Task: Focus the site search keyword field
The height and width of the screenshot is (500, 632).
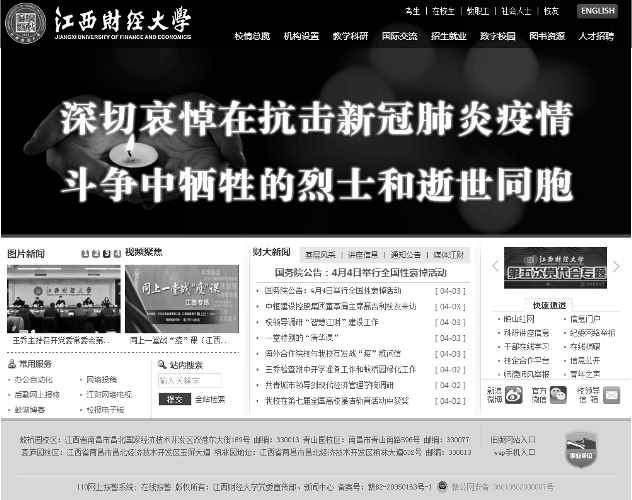Action: pos(189,380)
